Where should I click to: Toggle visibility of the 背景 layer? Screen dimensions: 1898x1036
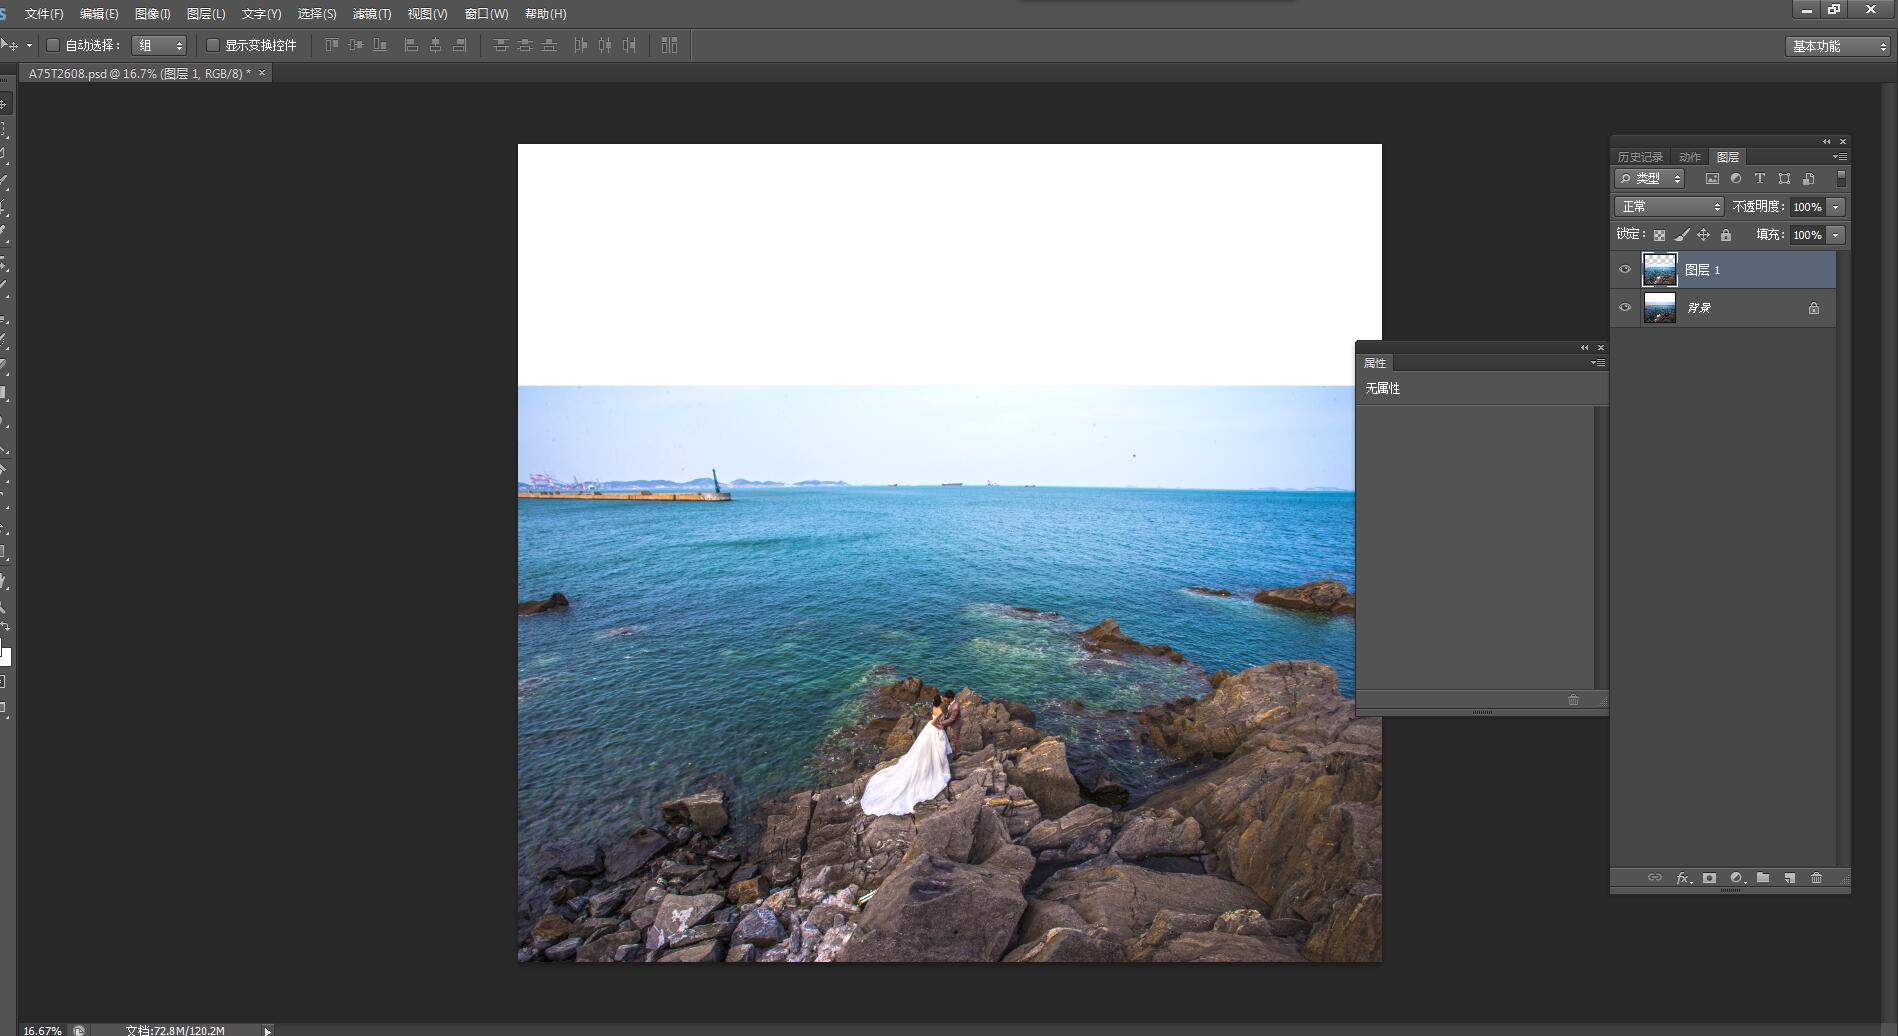pos(1625,307)
